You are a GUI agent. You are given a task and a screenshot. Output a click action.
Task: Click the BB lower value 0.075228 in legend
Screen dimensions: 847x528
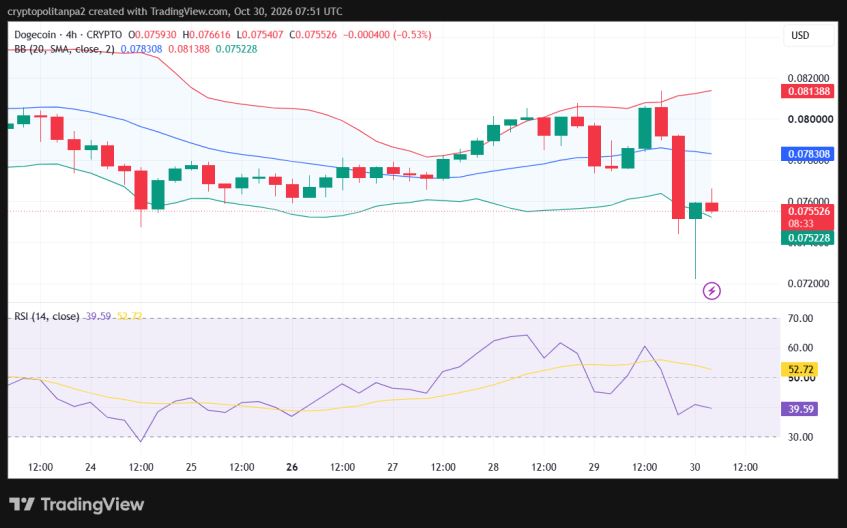tap(236, 49)
